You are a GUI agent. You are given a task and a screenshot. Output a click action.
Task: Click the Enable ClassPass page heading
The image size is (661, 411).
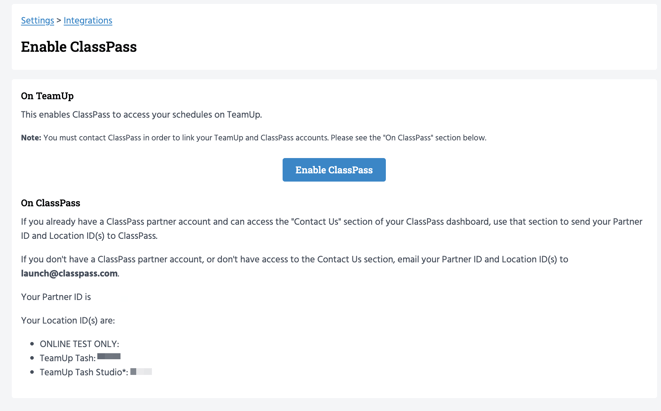(x=79, y=47)
